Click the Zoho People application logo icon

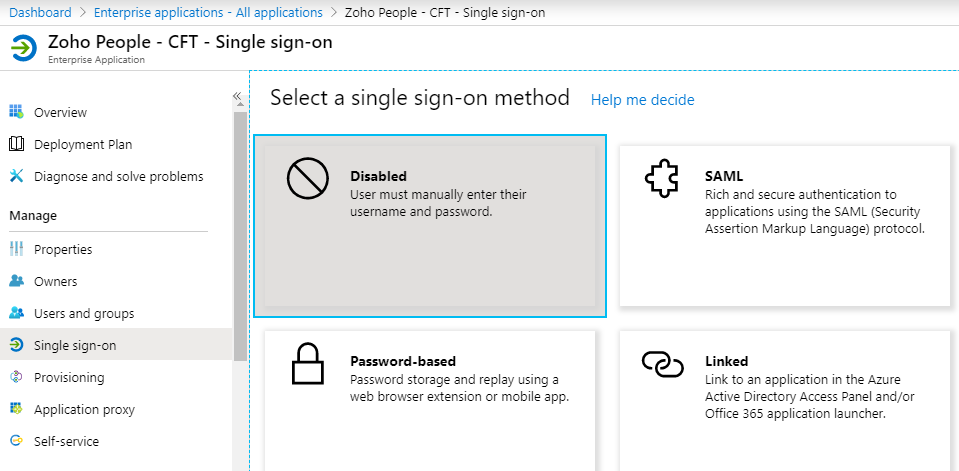pos(24,48)
